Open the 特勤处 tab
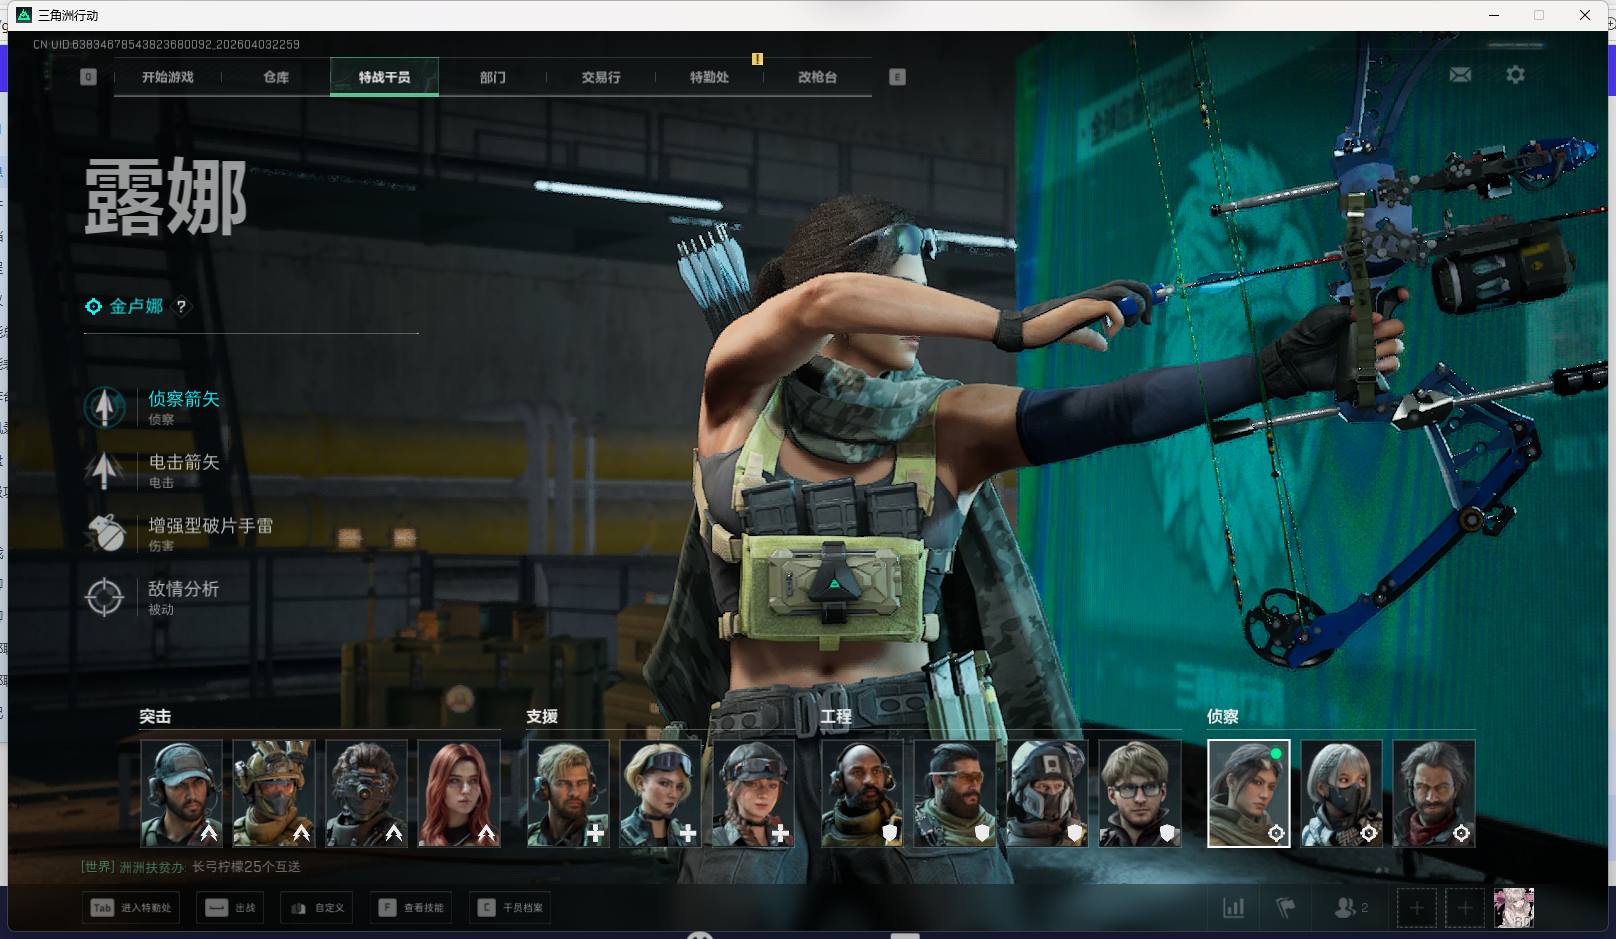The height and width of the screenshot is (939, 1616). [x=709, y=77]
